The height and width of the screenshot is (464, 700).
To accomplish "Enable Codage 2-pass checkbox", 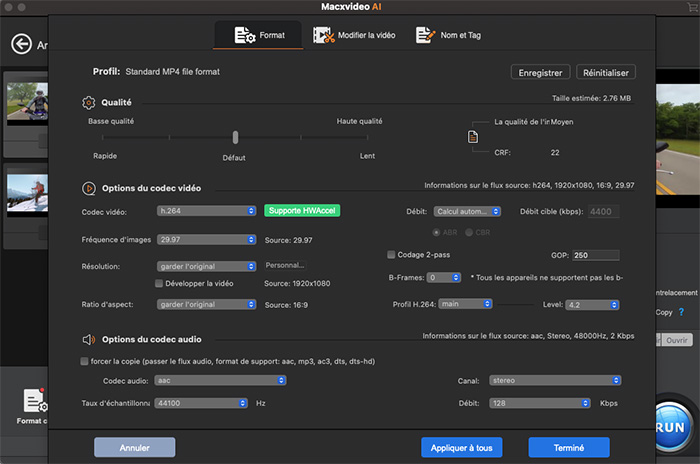I will 391,255.
